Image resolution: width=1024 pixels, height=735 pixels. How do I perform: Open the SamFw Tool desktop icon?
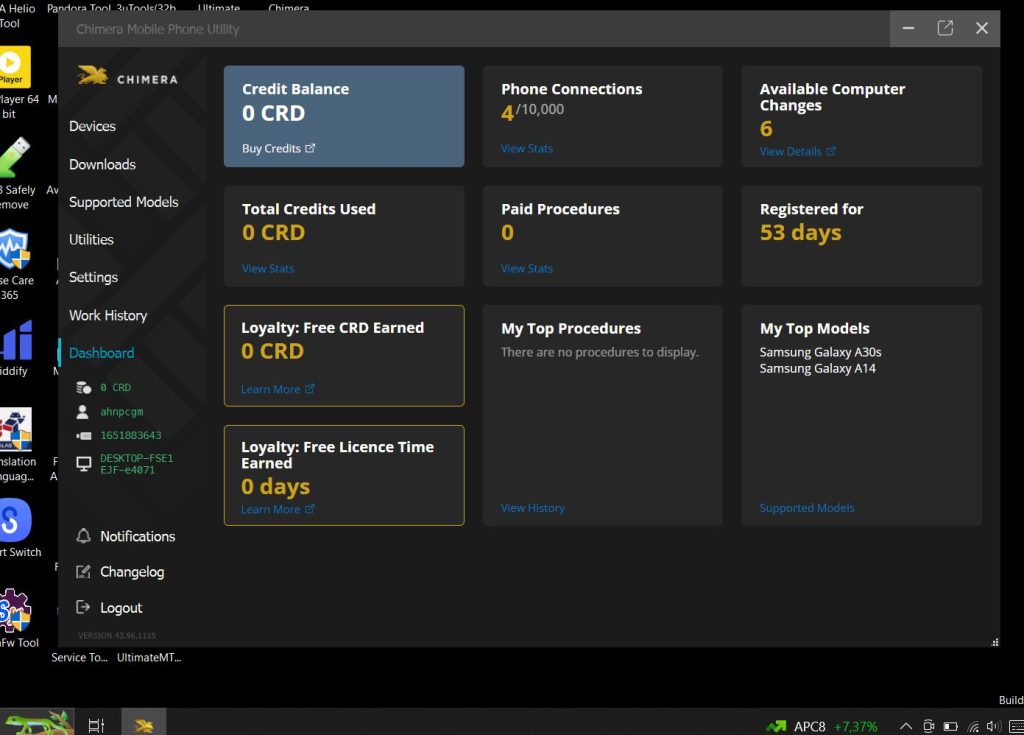tap(17, 618)
